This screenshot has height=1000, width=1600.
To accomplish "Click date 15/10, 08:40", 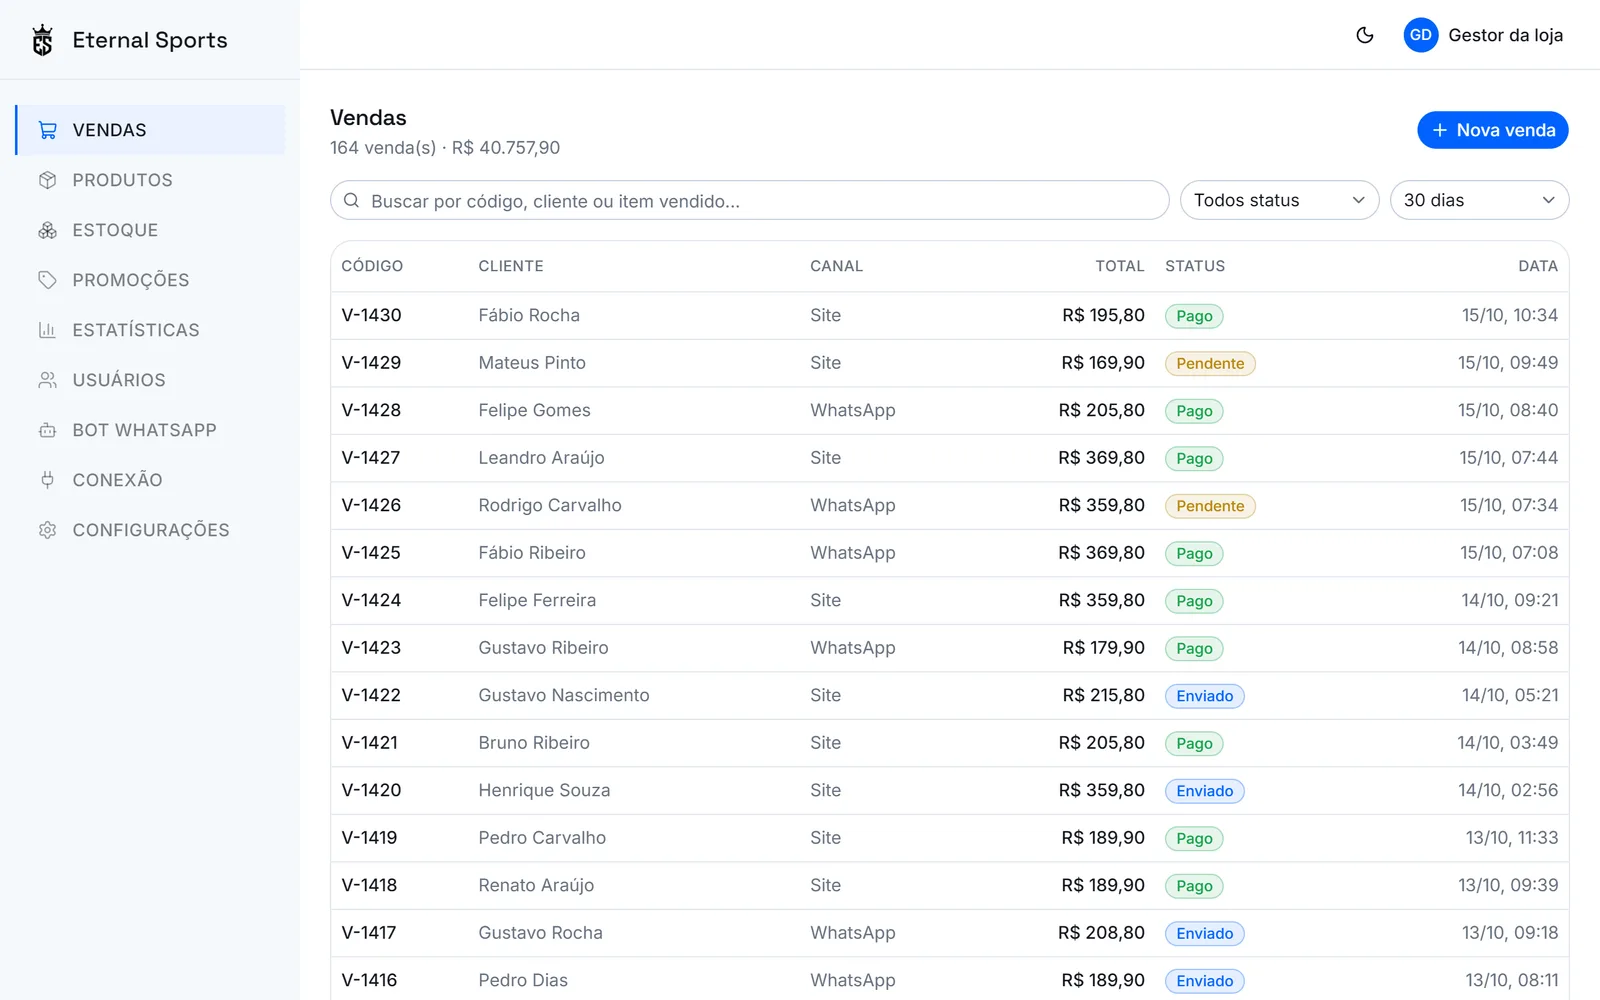I will click(1508, 410).
